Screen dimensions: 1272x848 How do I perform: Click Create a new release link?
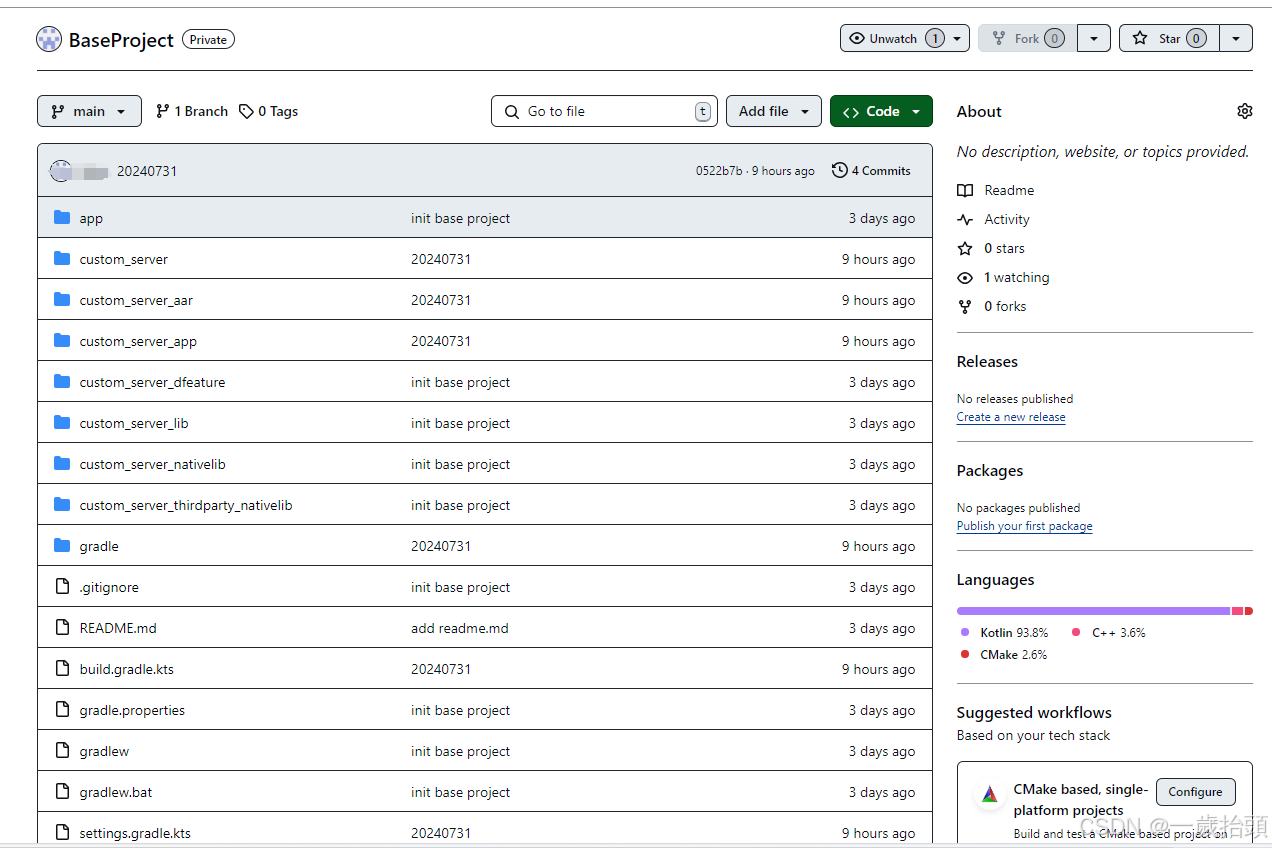[1011, 417]
